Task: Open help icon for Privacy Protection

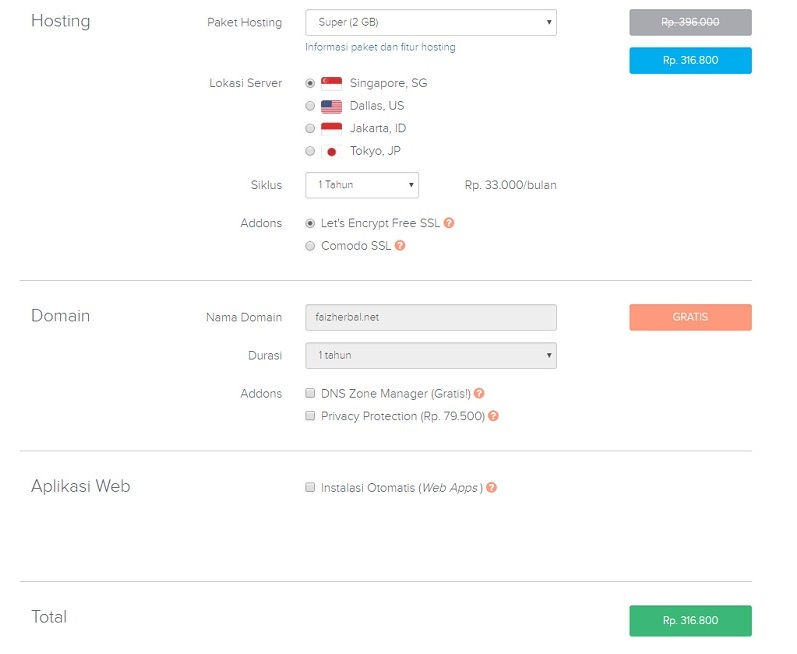Action: tap(493, 416)
